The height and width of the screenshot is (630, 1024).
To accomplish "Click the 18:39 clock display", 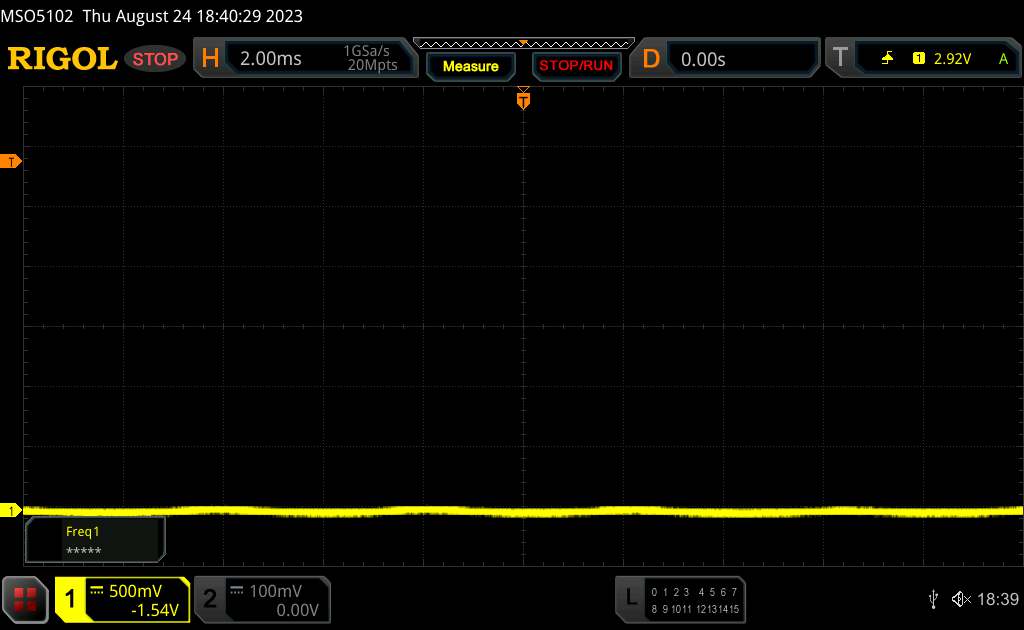I will click(998, 599).
